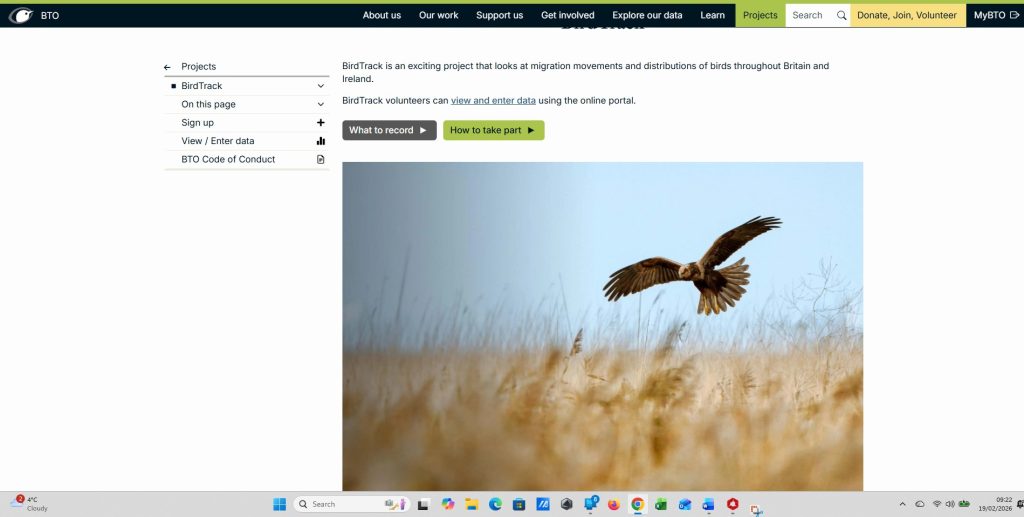Follow the view and enter data link
Image resolution: width=1024 pixels, height=517 pixels.
(493, 101)
